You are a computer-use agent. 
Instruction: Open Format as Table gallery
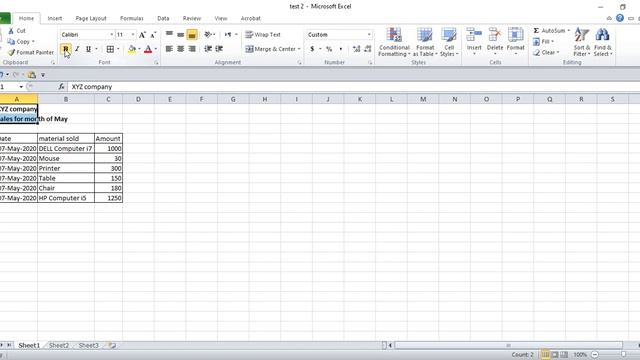[424, 42]
